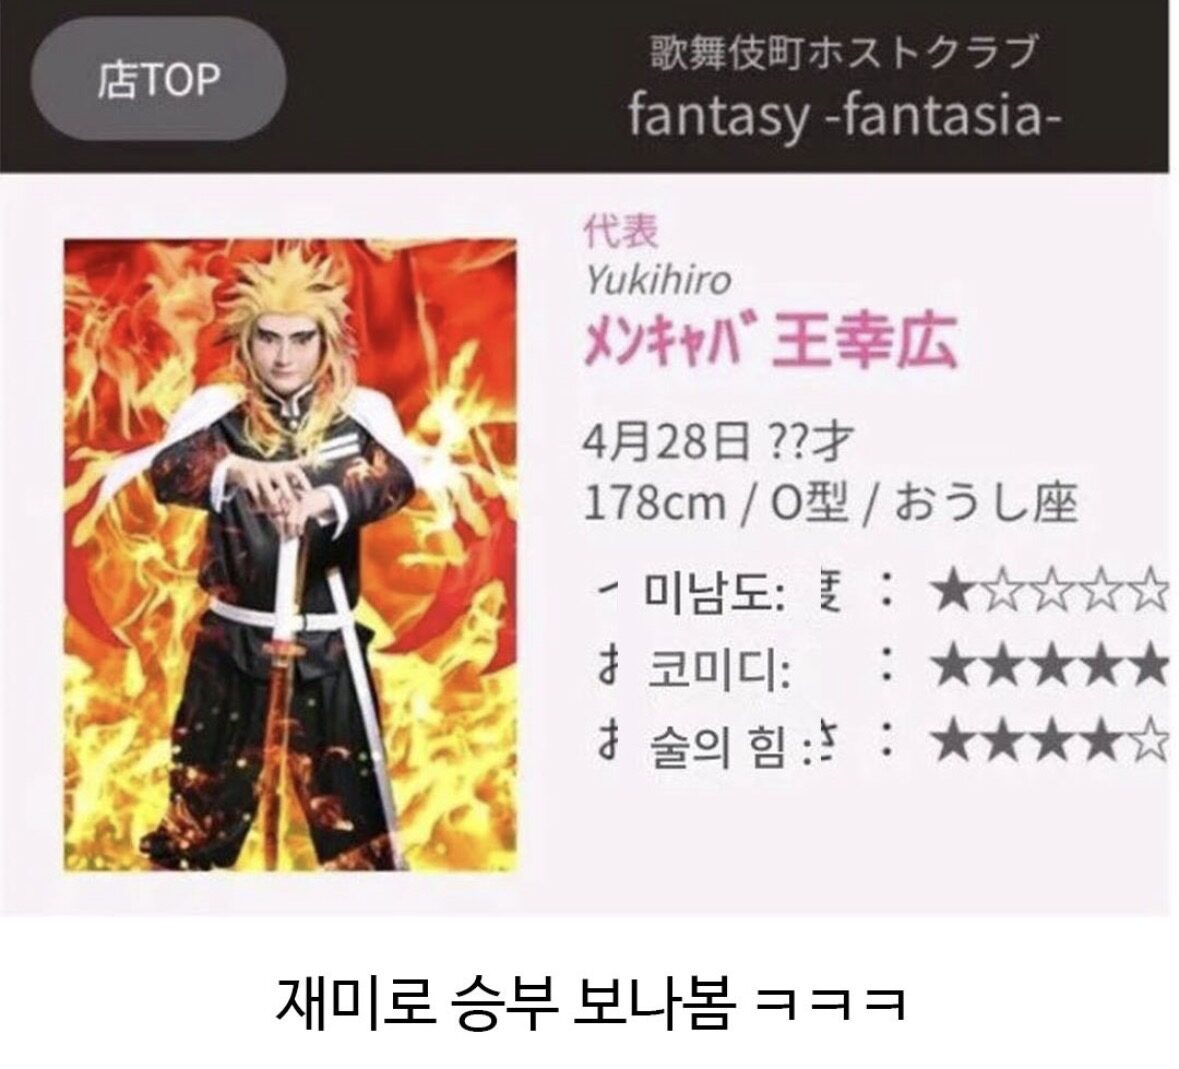Click the 코미디 rating label

point(719,669)
